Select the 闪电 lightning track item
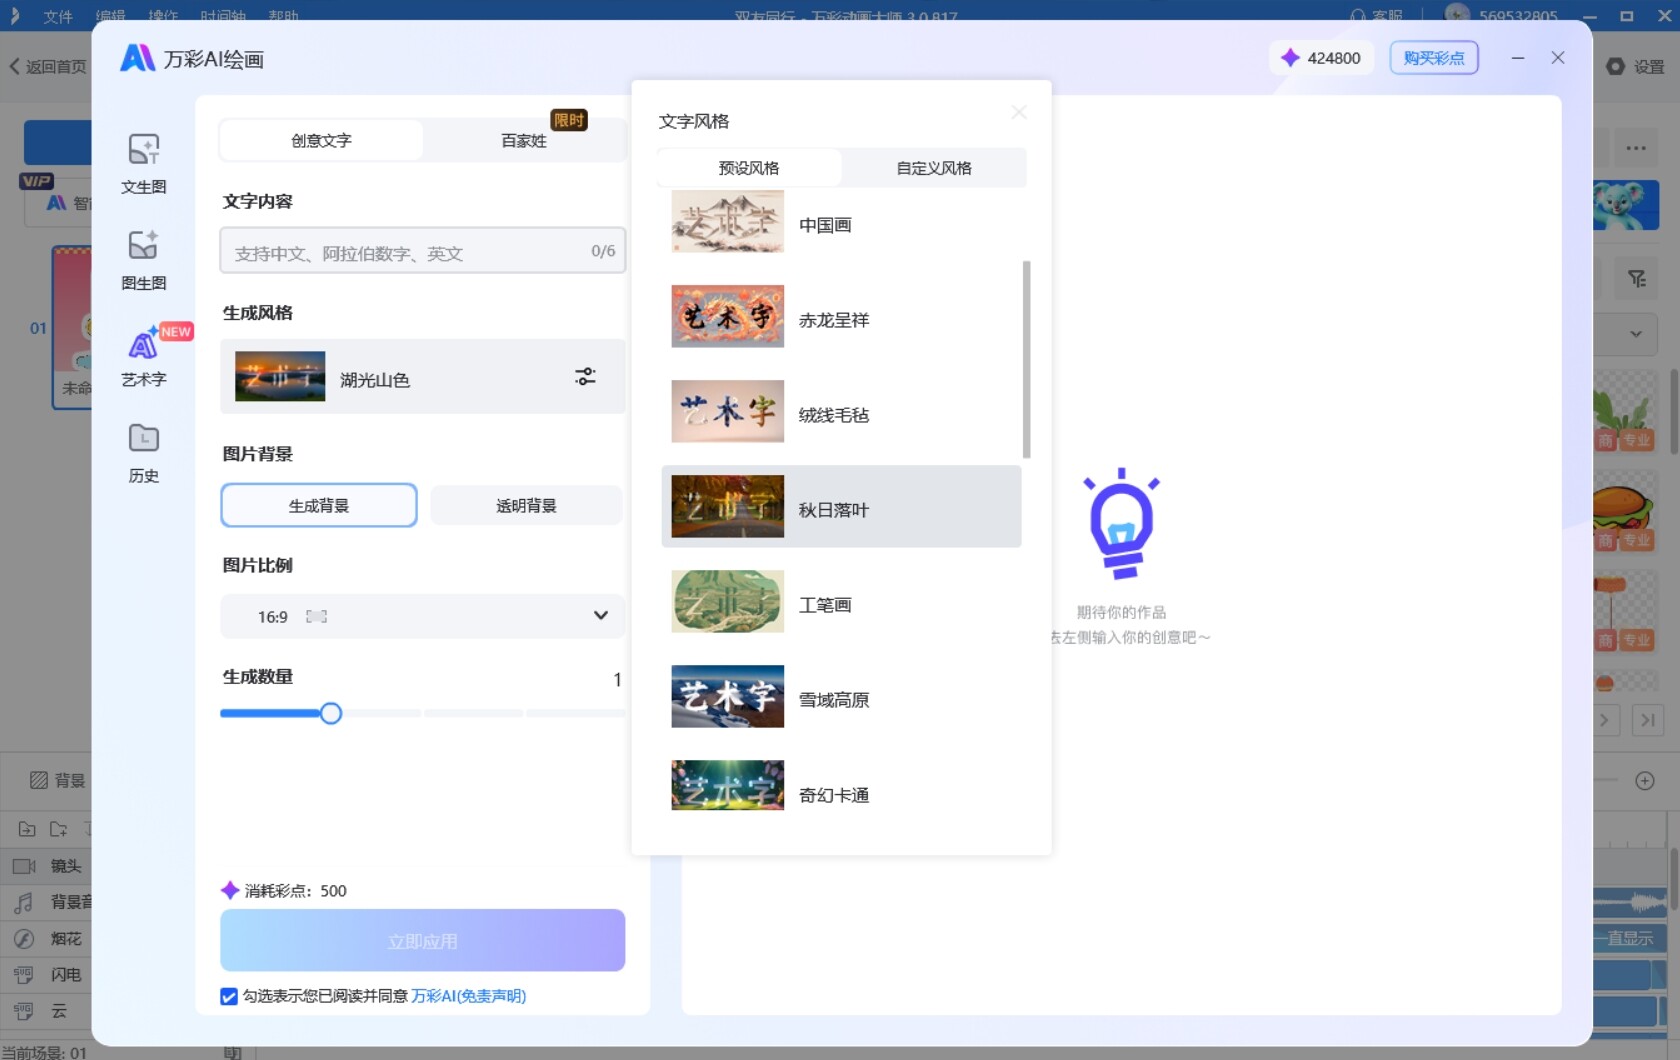 [x=48, y=974]
